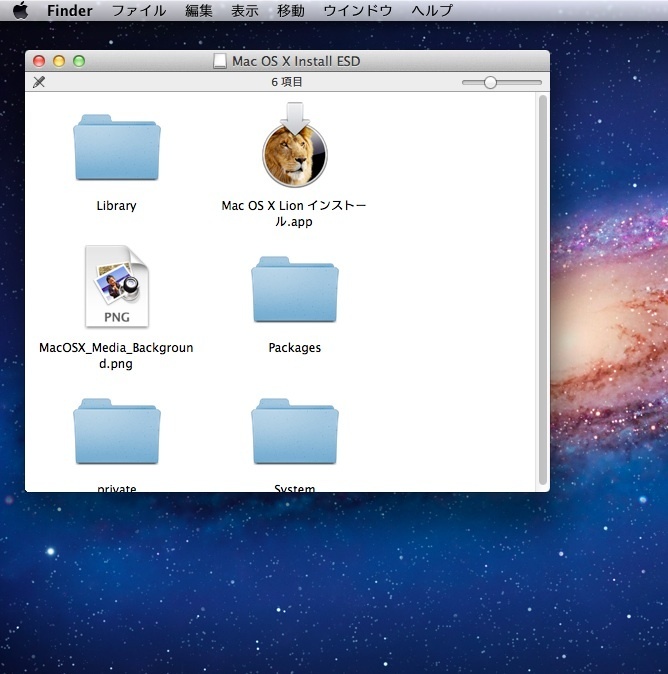Screen dimensions: 668x674
Task: Select the MacOSX_Media_Background.png file icon
Action: coord(117,287)
